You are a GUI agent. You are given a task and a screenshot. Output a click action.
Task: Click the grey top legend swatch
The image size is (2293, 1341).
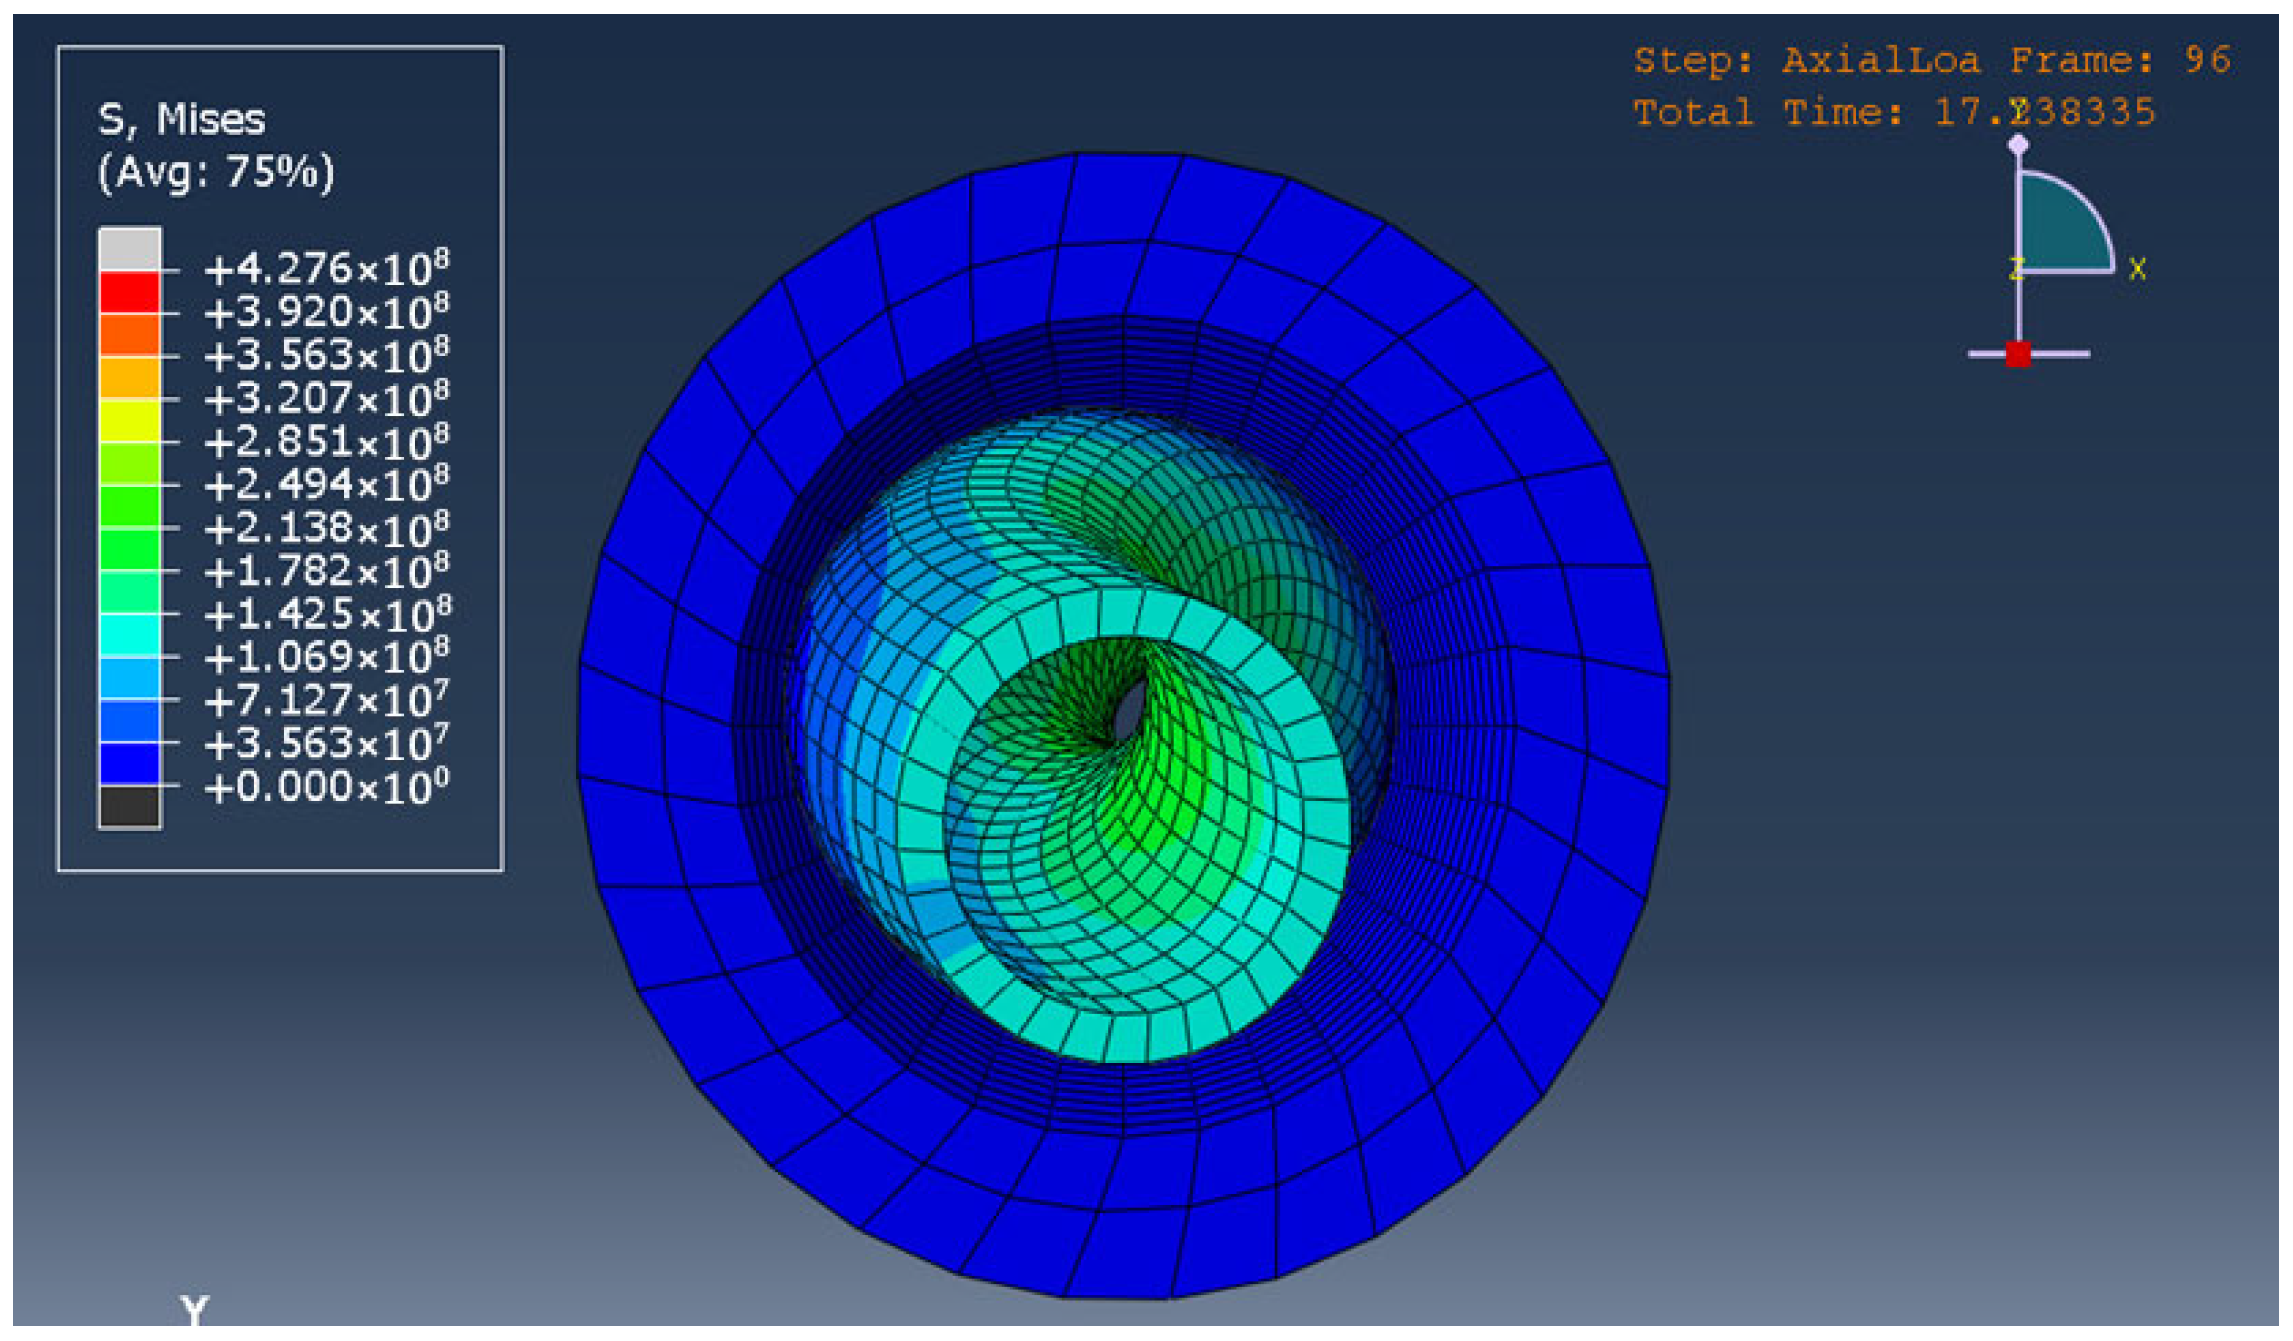point(129,249)
